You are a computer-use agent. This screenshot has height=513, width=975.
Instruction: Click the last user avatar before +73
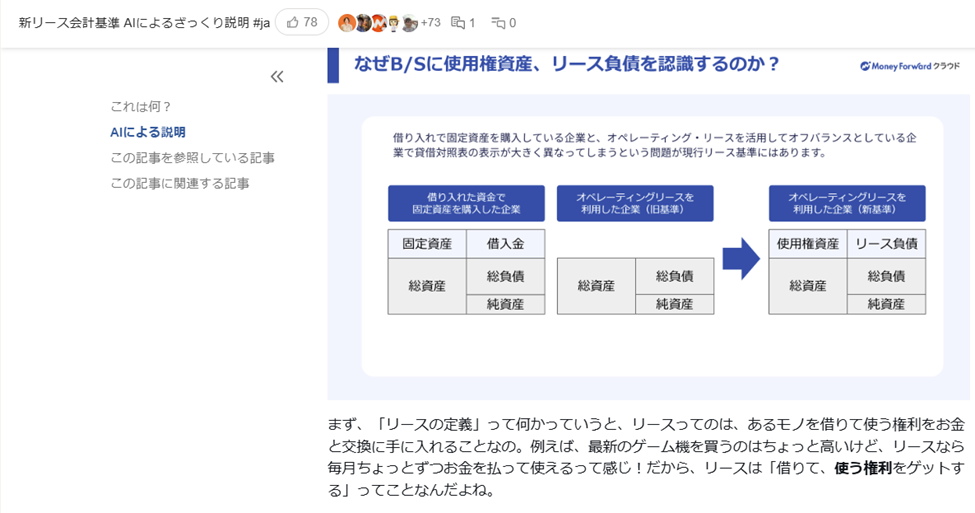(x=409, y=23)
